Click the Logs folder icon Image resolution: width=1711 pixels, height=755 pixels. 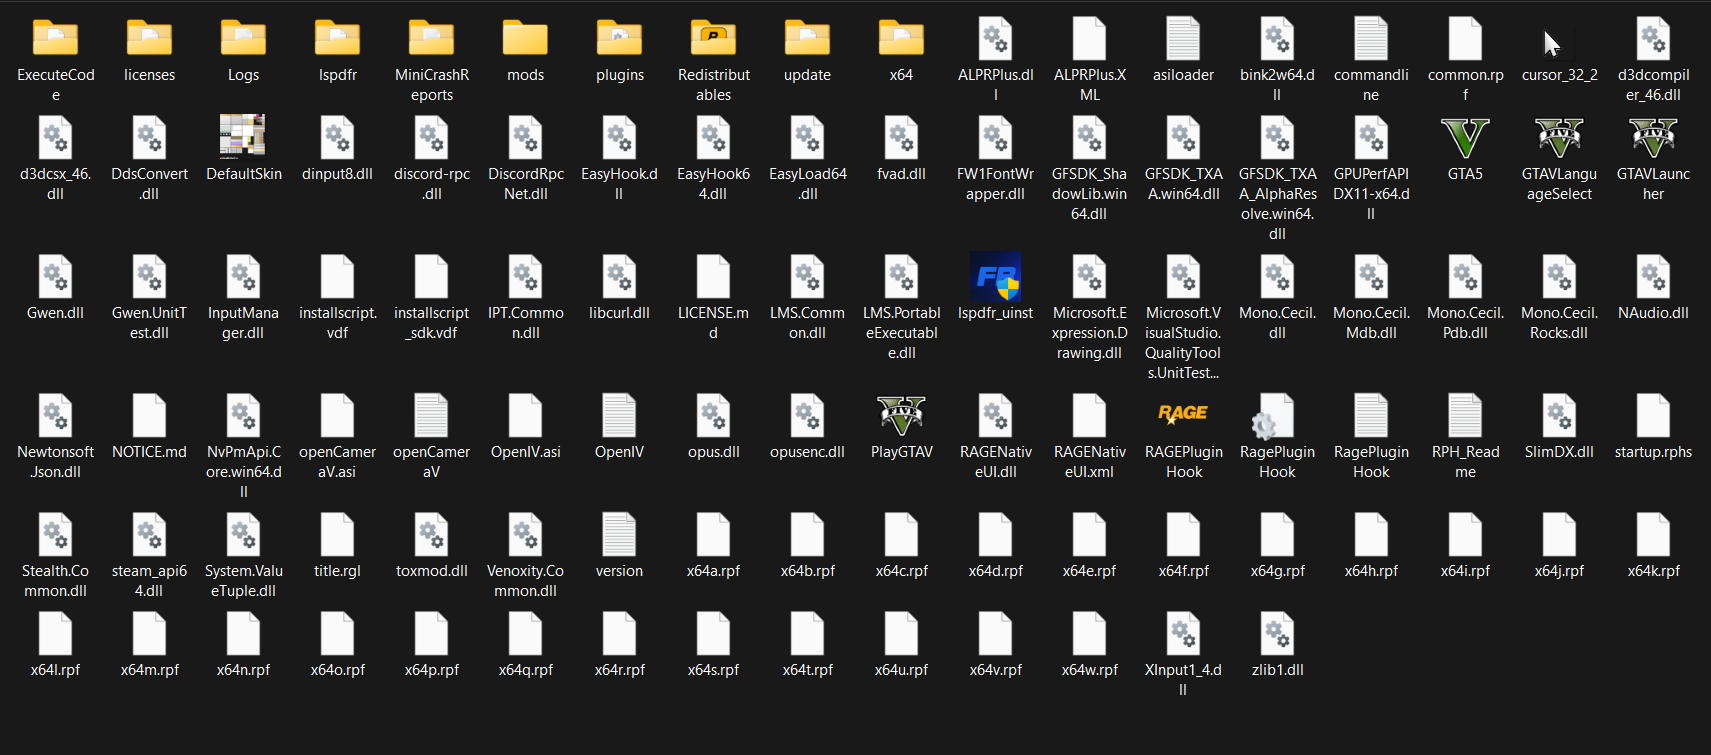pyautogui.click(x=244, y=38)
